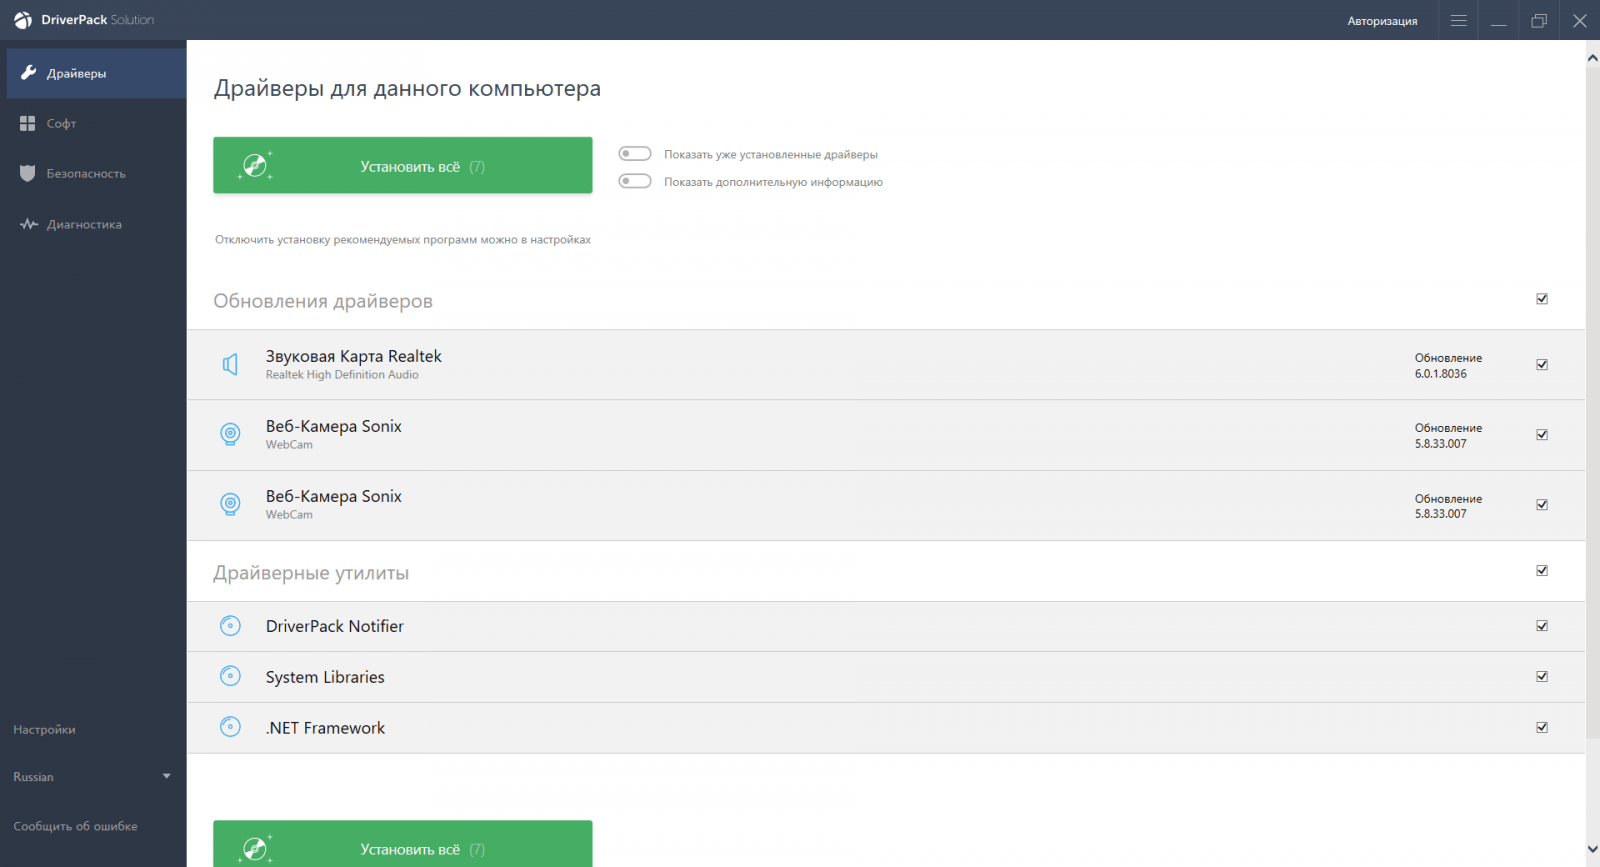Click the disc icon beside DriverPack Notifier
The image size is (1600, 867).
click(x=230, y=626)
